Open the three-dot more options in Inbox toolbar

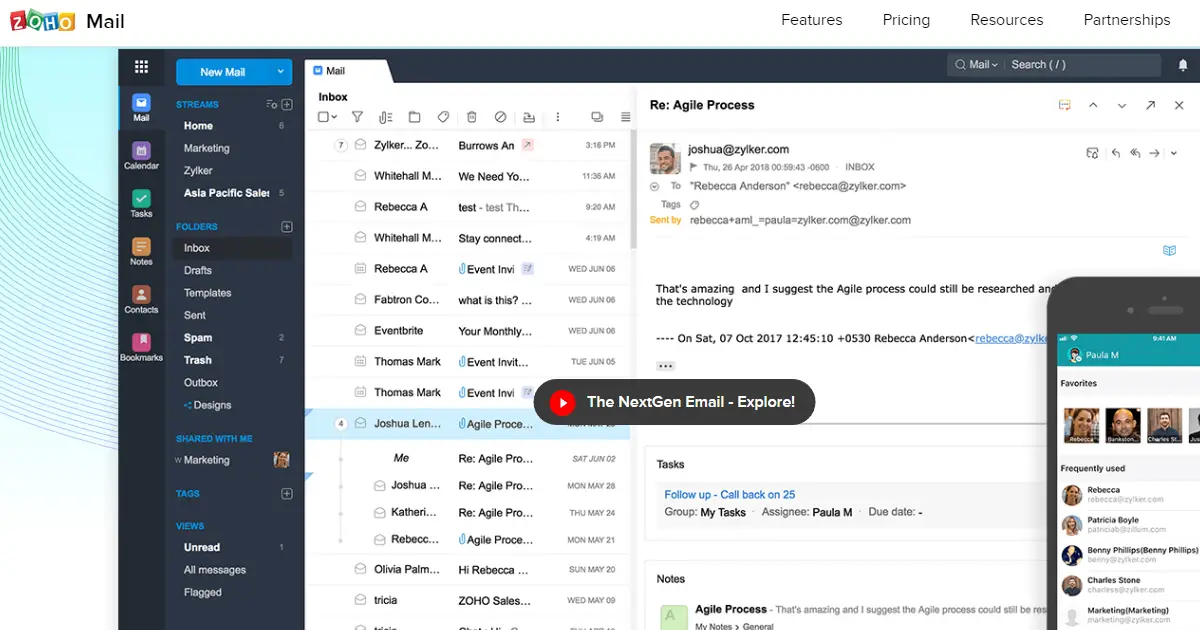coord(558,117)
